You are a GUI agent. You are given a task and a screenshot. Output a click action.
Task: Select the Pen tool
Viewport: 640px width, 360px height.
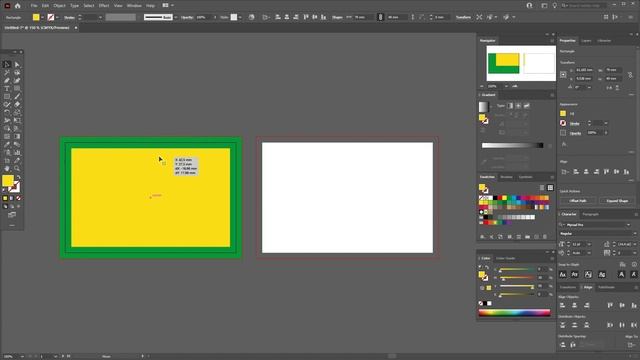(x=7, y=80)
